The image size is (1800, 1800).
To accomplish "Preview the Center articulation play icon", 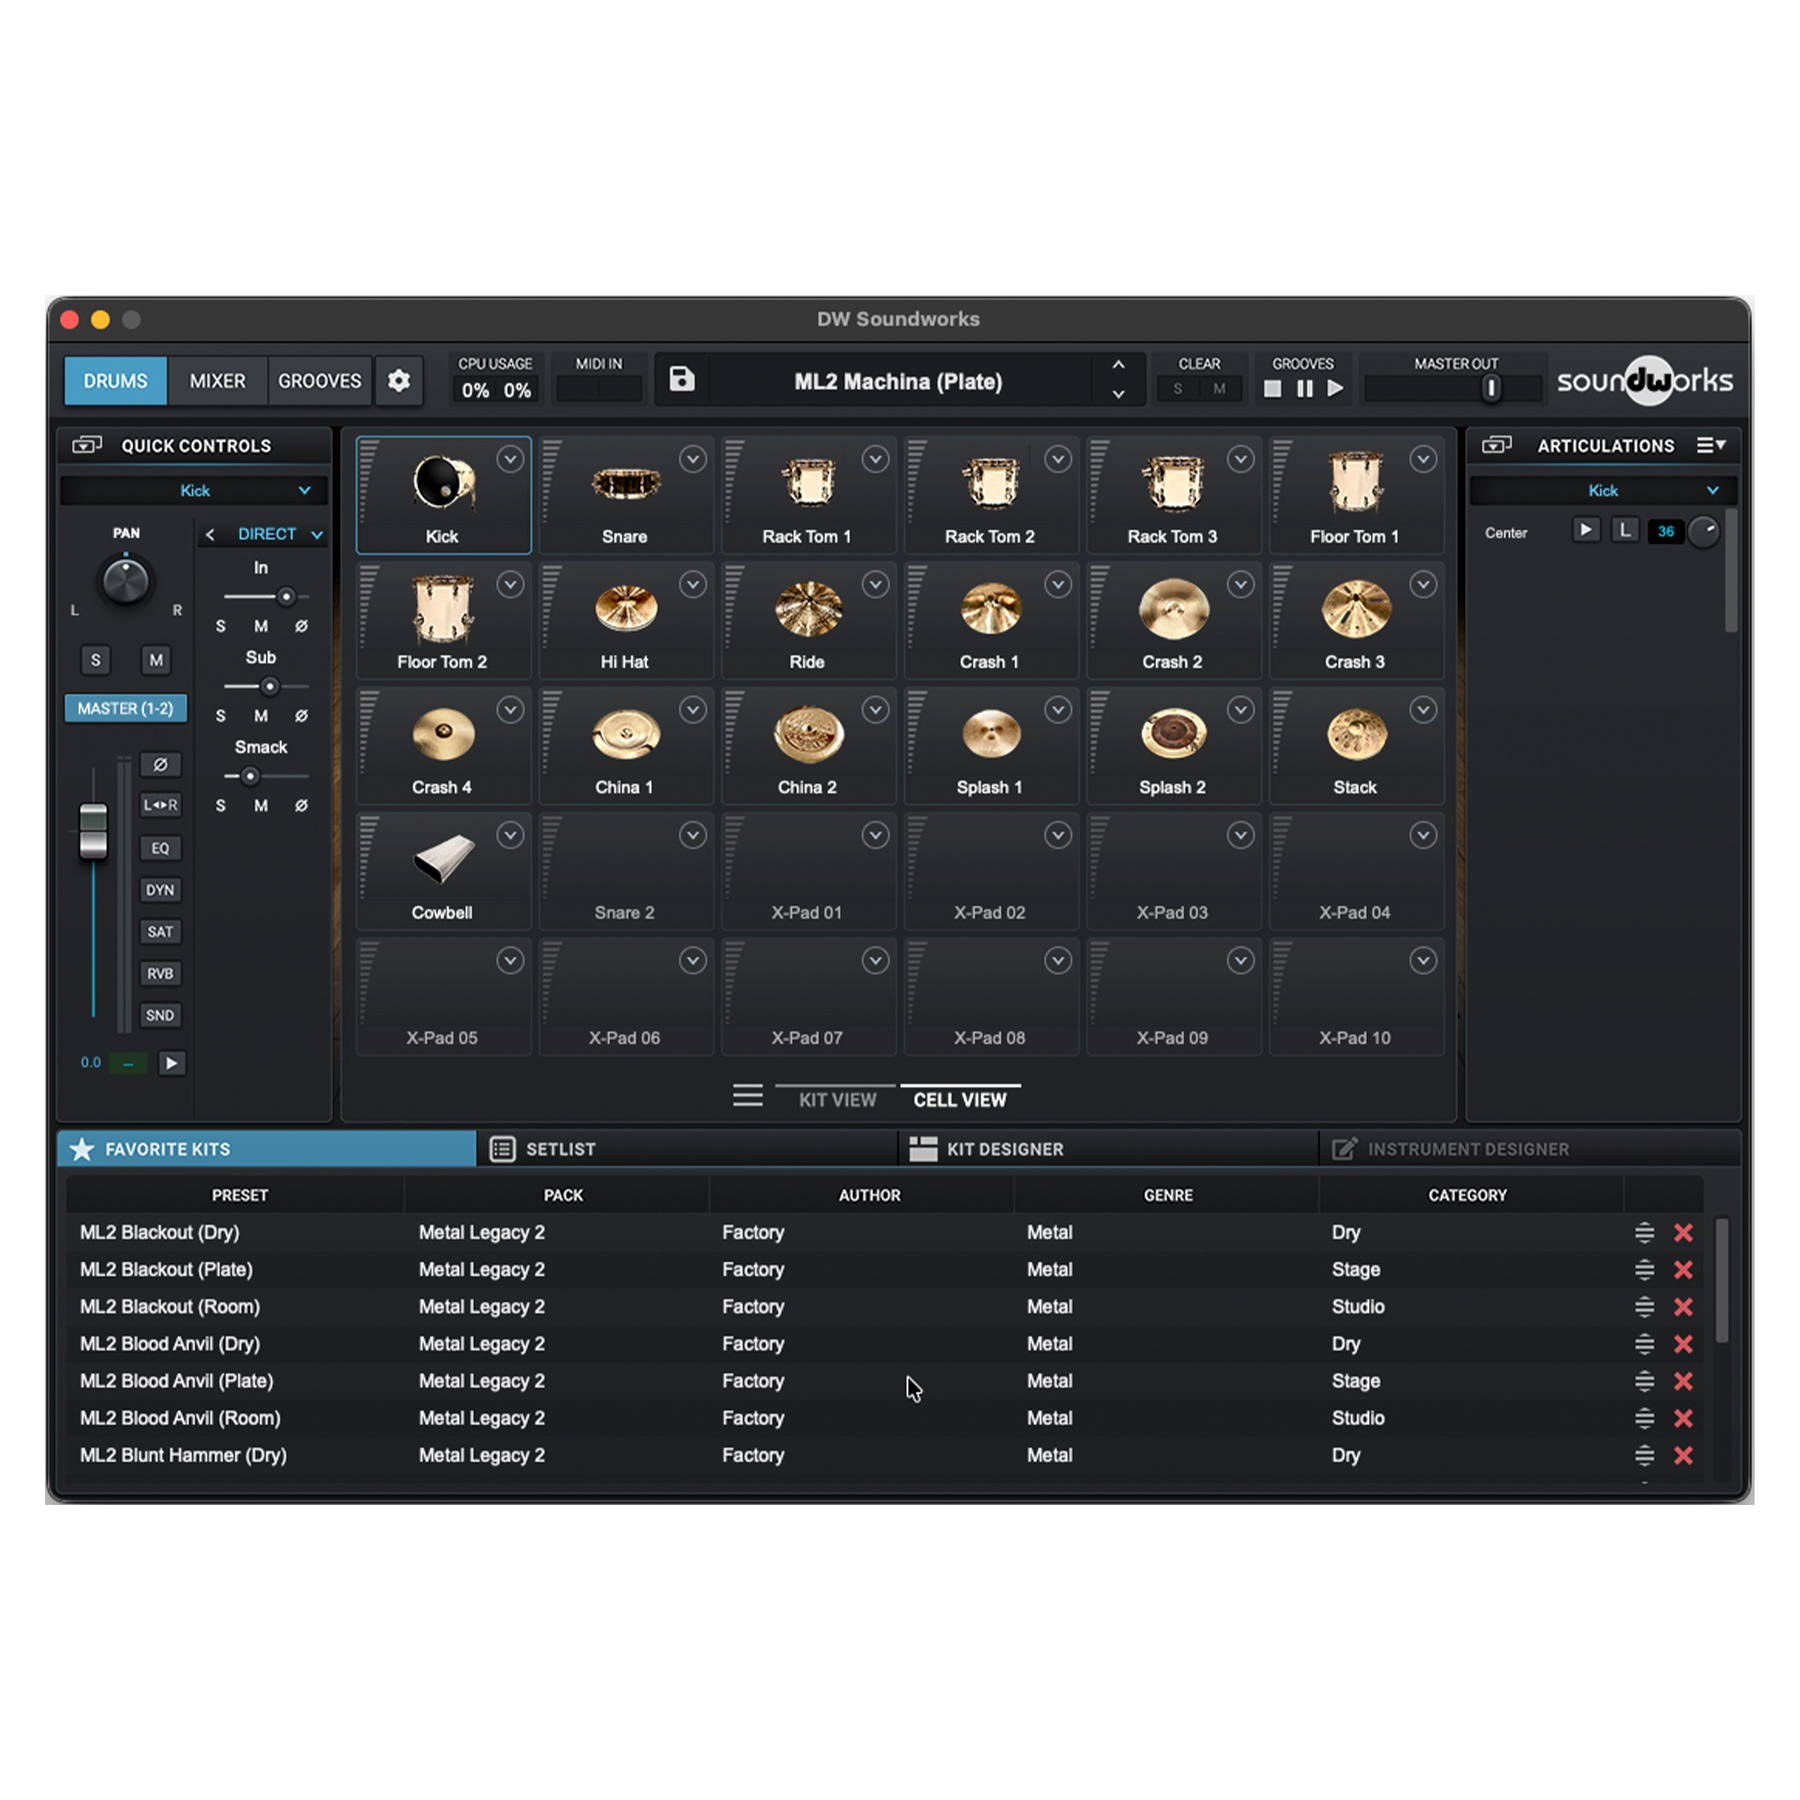I will [1585, 531].
